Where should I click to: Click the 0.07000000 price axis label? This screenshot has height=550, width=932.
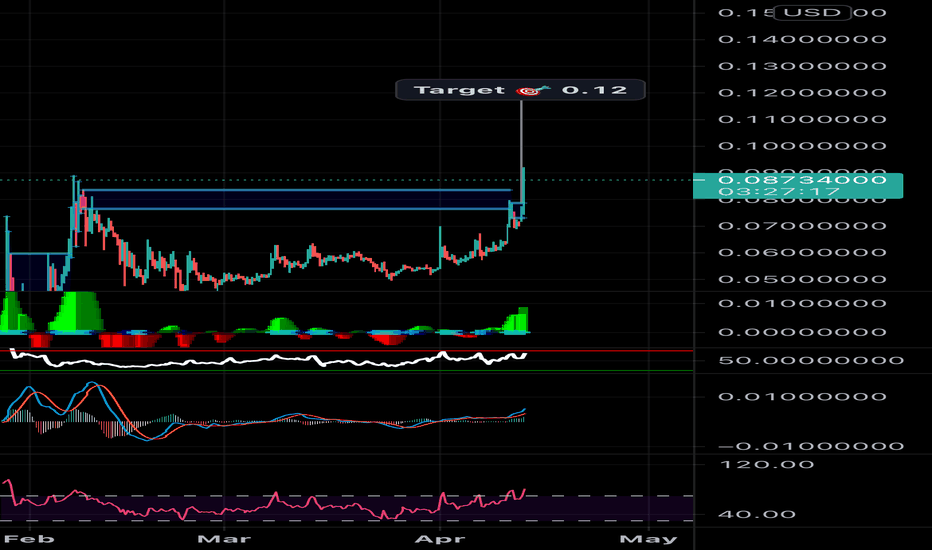pyautogui.click(x=802, y=226)
